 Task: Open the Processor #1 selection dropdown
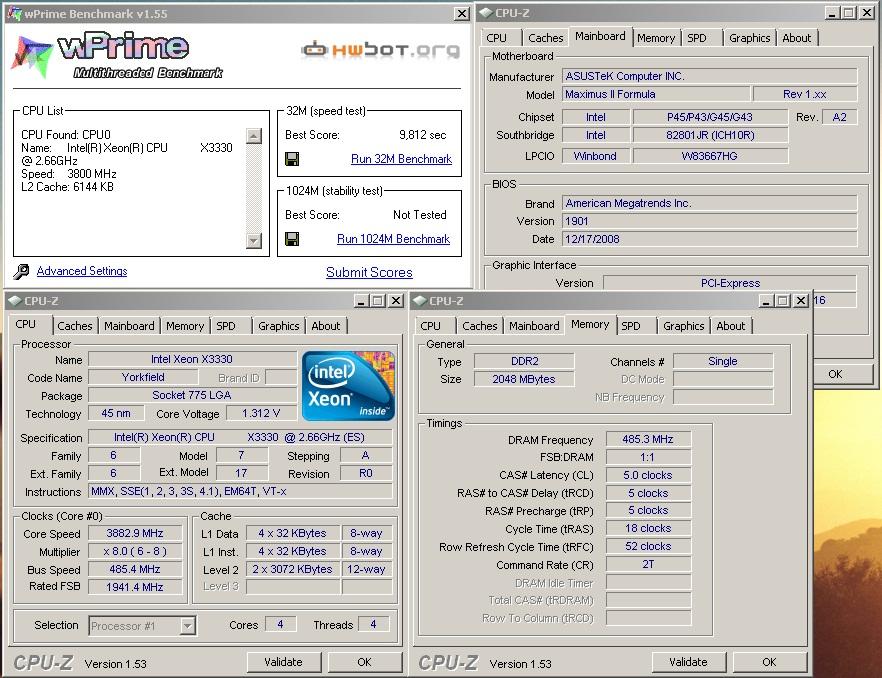(188, 626)
